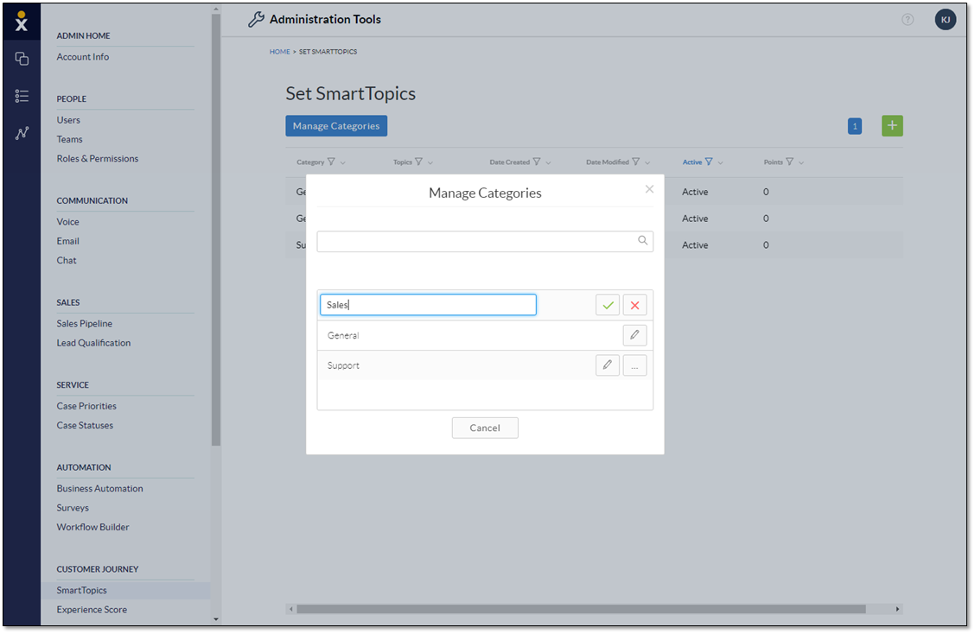The image size is (974, 633).
Task: Open the list icon in left rail
Action: coord(21,96)
